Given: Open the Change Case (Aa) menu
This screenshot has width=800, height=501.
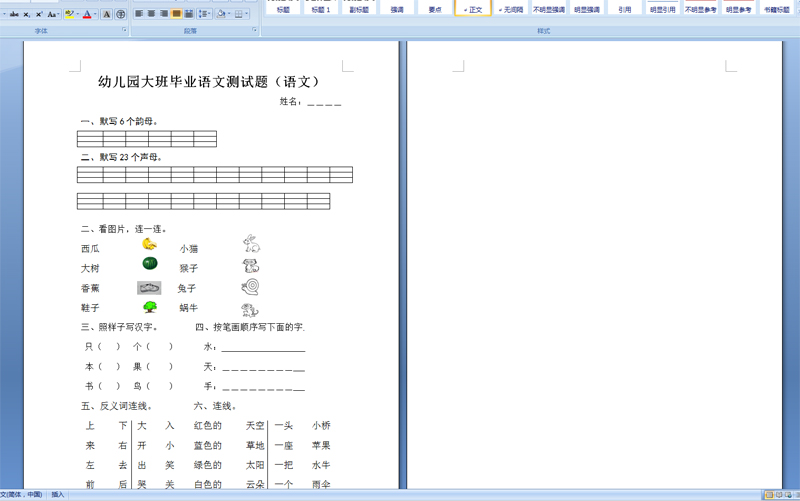Looking at the screenshot, I should 52,14.
